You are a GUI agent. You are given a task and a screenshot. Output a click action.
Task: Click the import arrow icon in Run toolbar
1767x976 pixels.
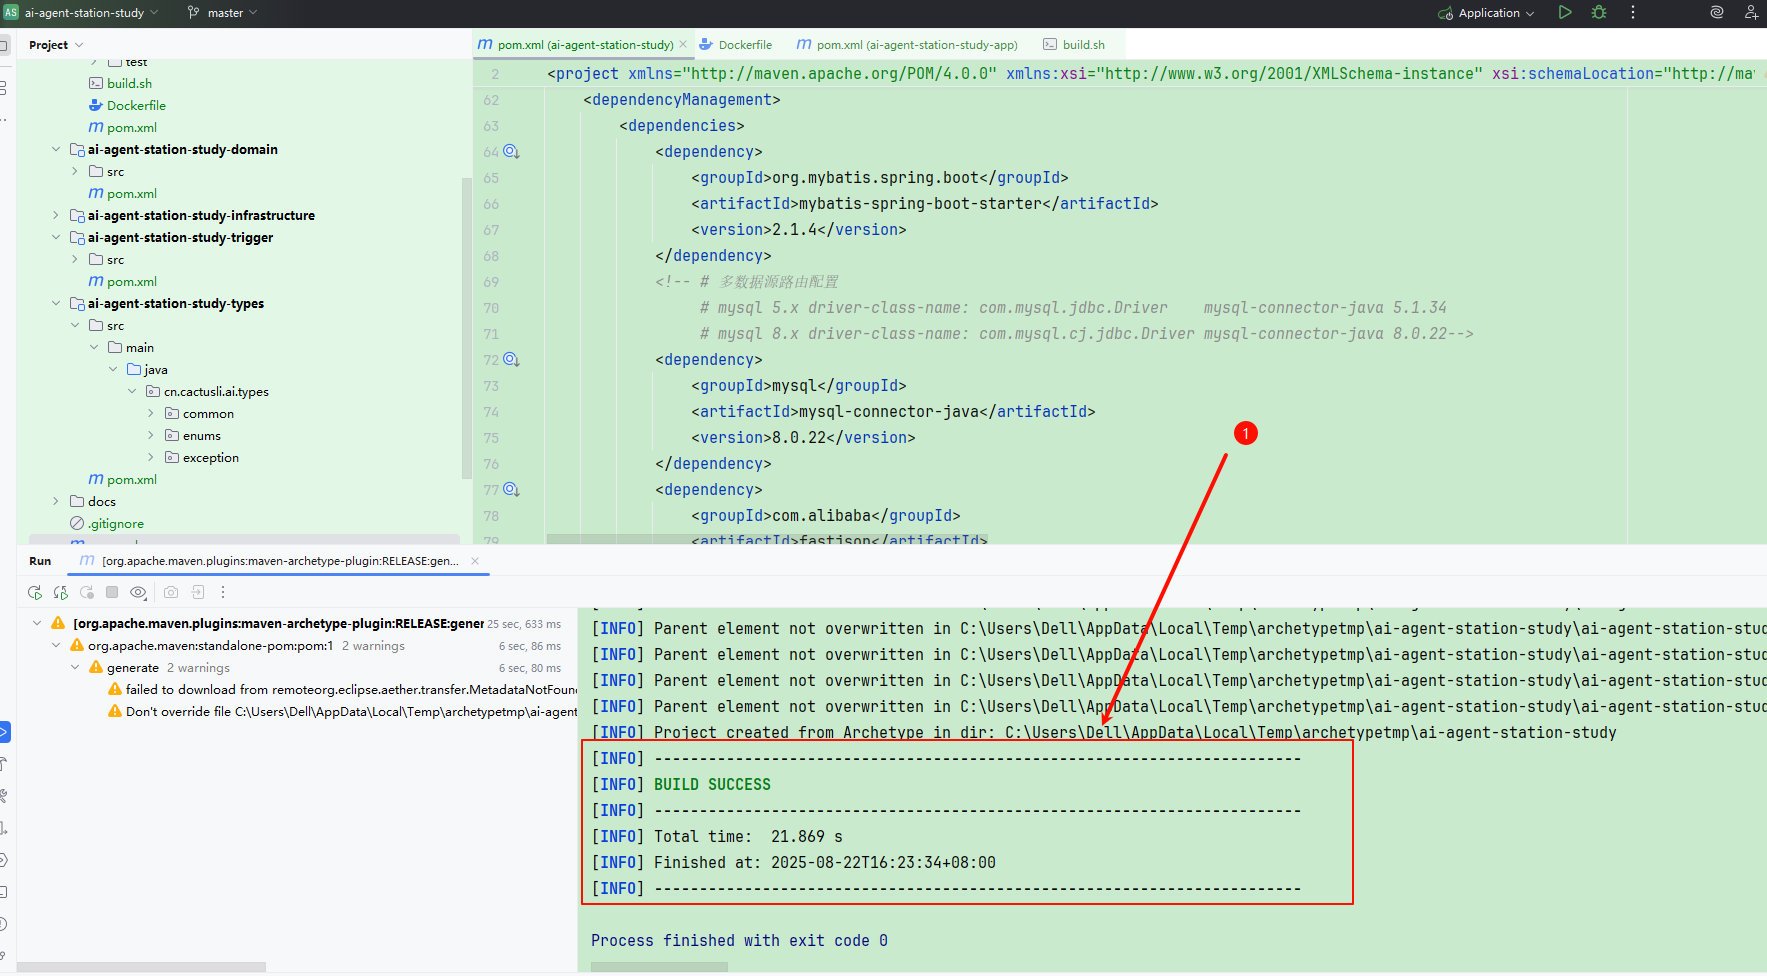[198, 592]
